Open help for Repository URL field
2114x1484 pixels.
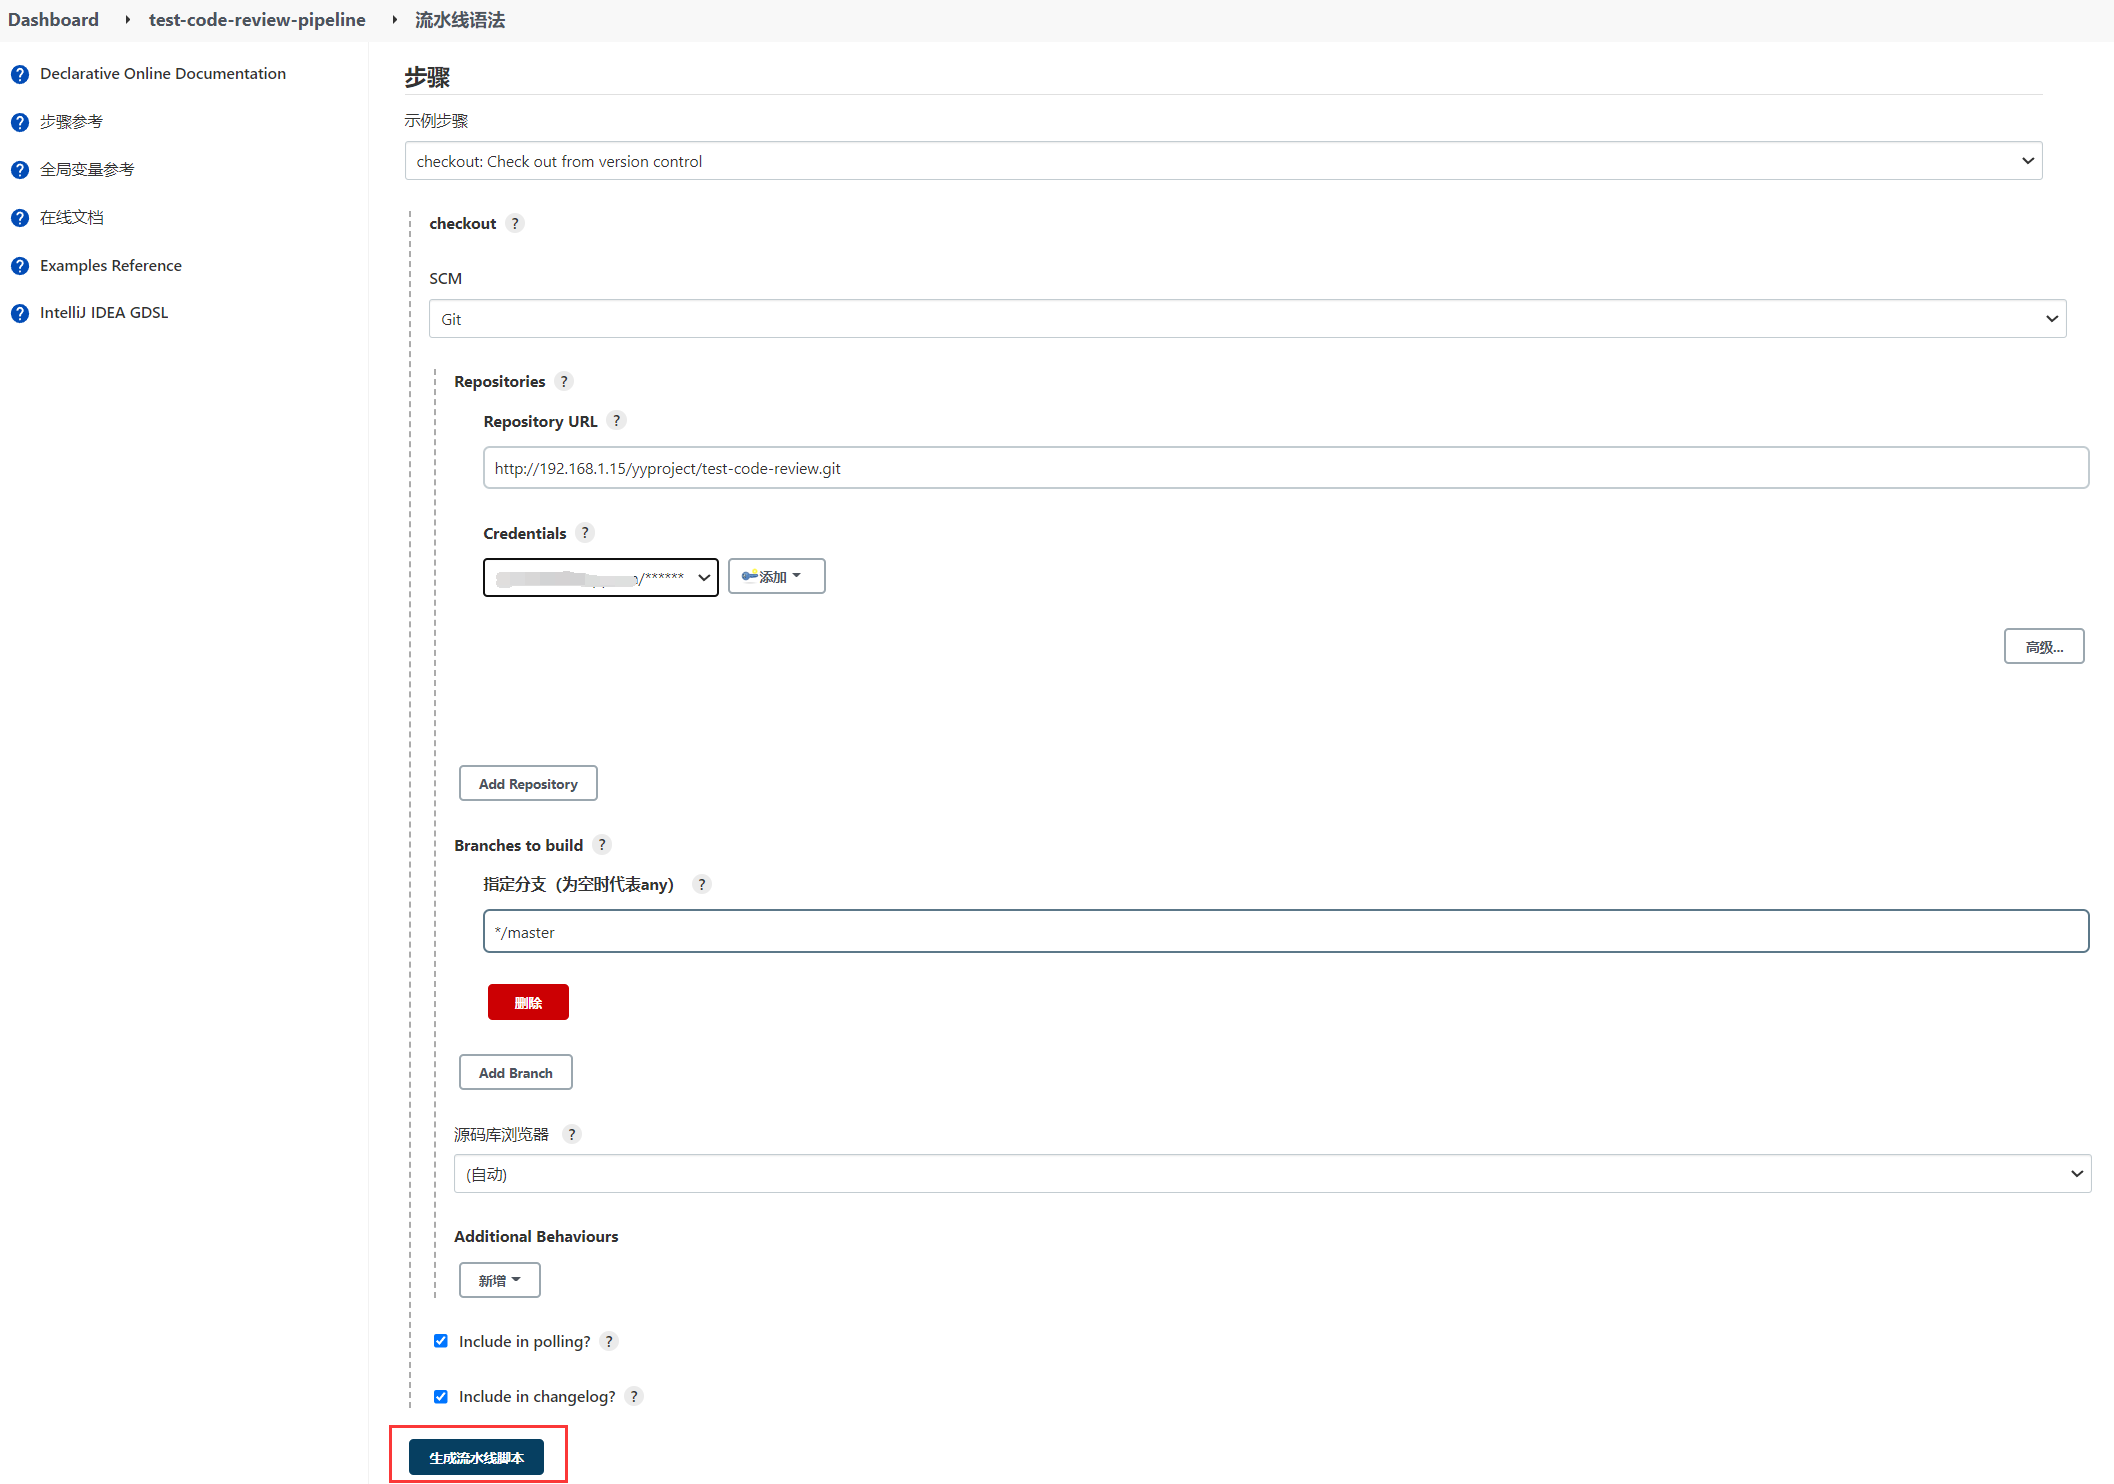tap(617, 421)
